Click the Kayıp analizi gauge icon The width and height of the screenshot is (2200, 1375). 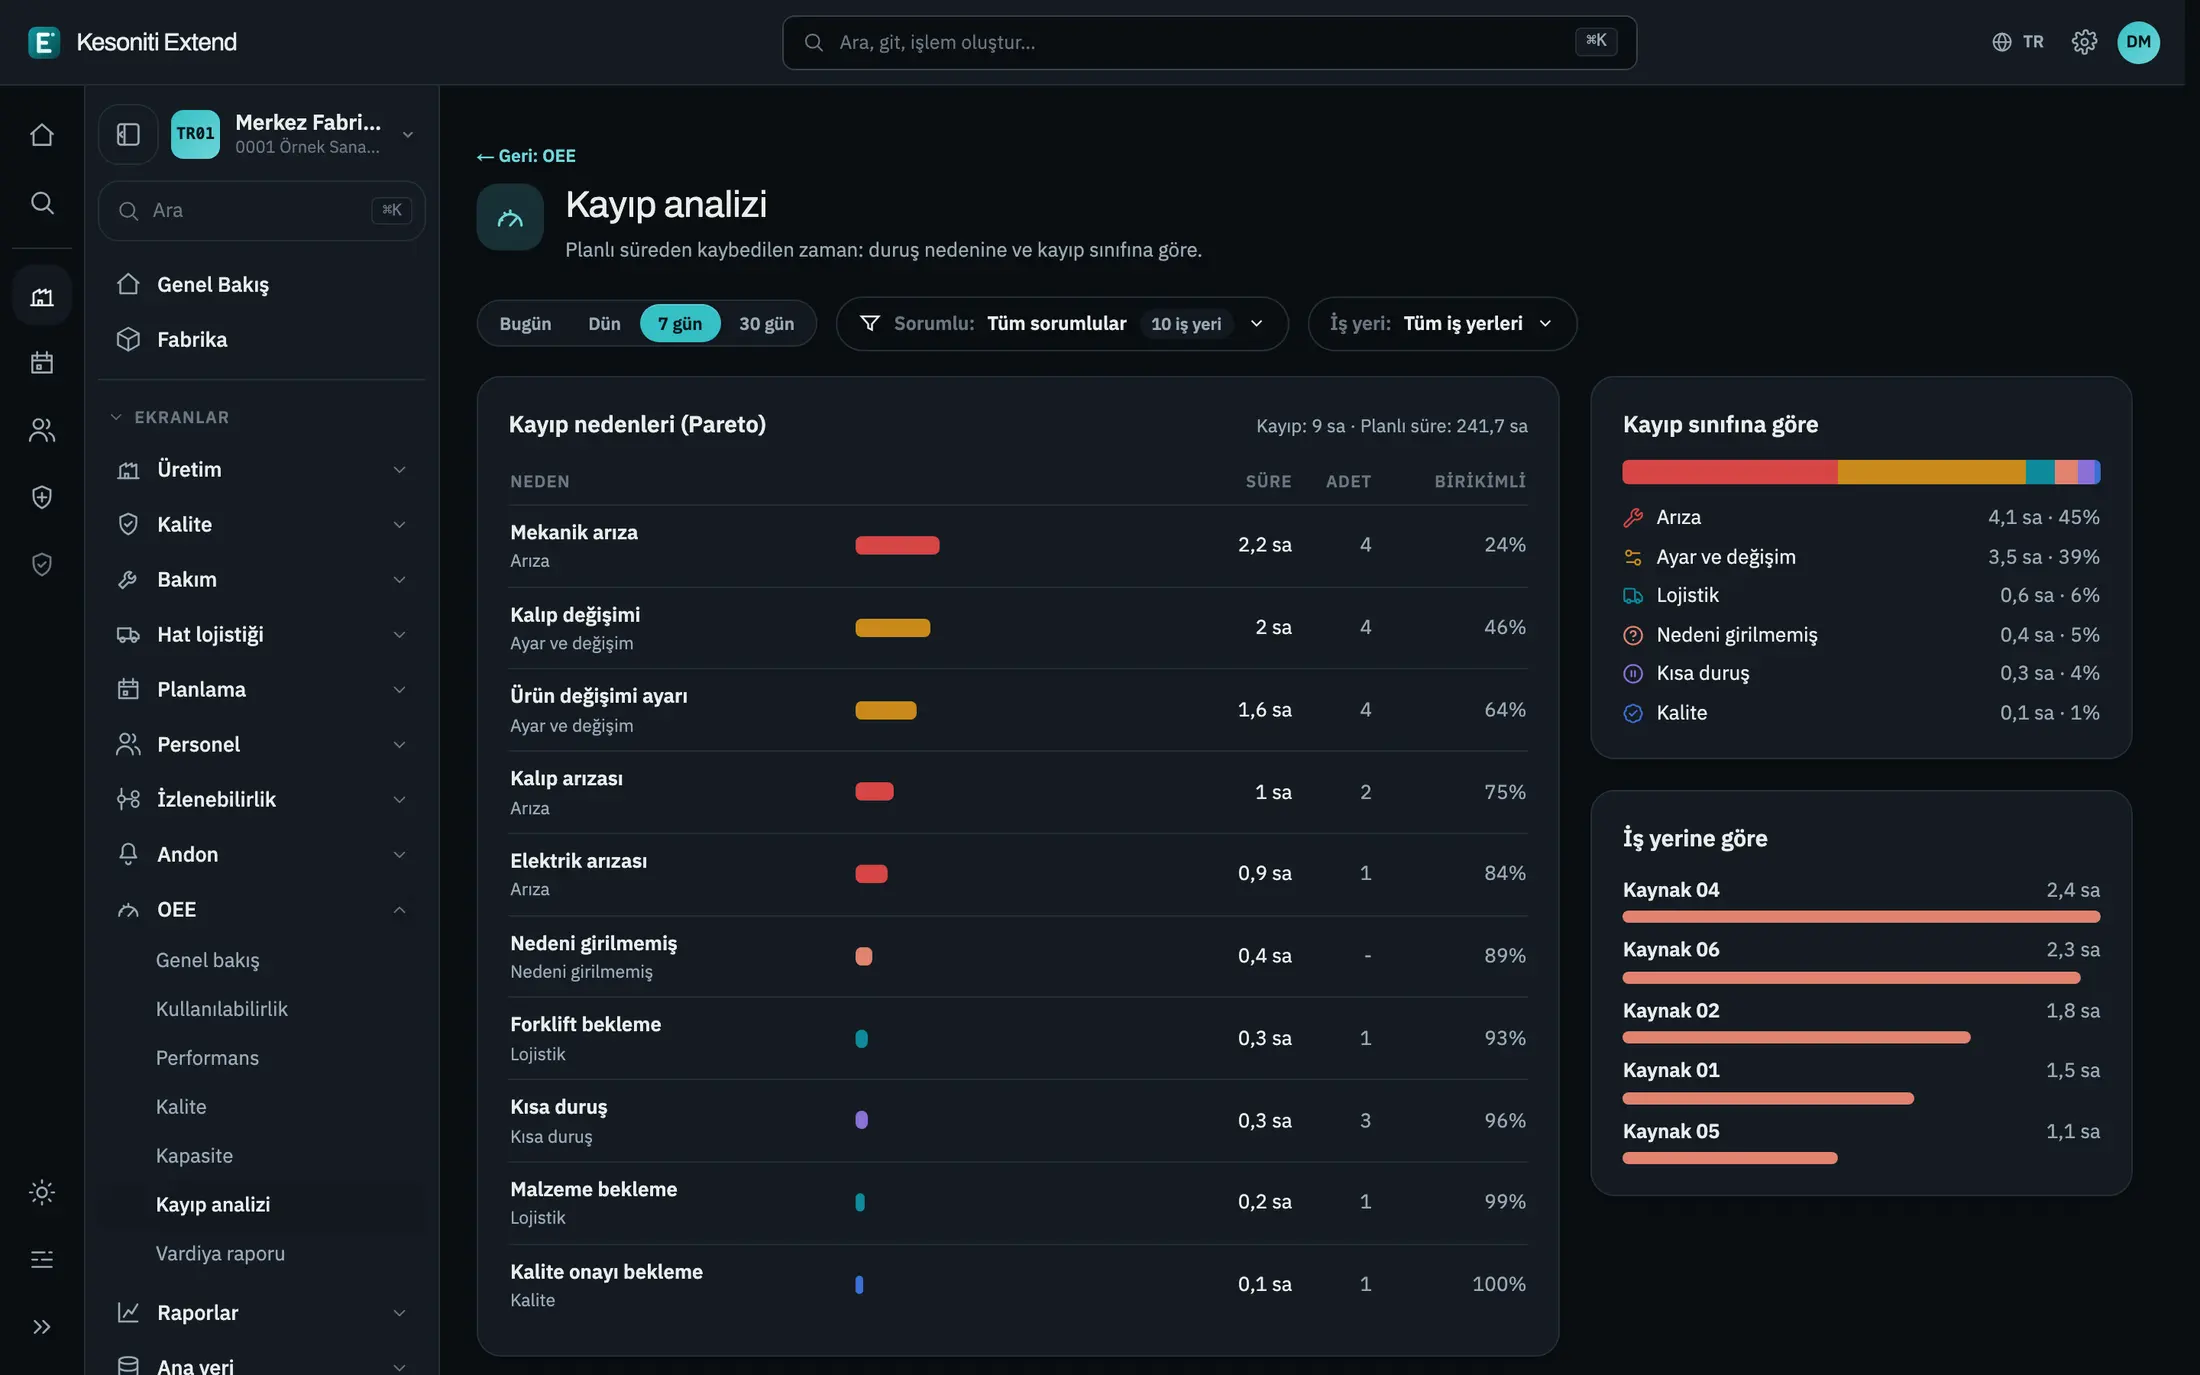[x=510, y=217]
